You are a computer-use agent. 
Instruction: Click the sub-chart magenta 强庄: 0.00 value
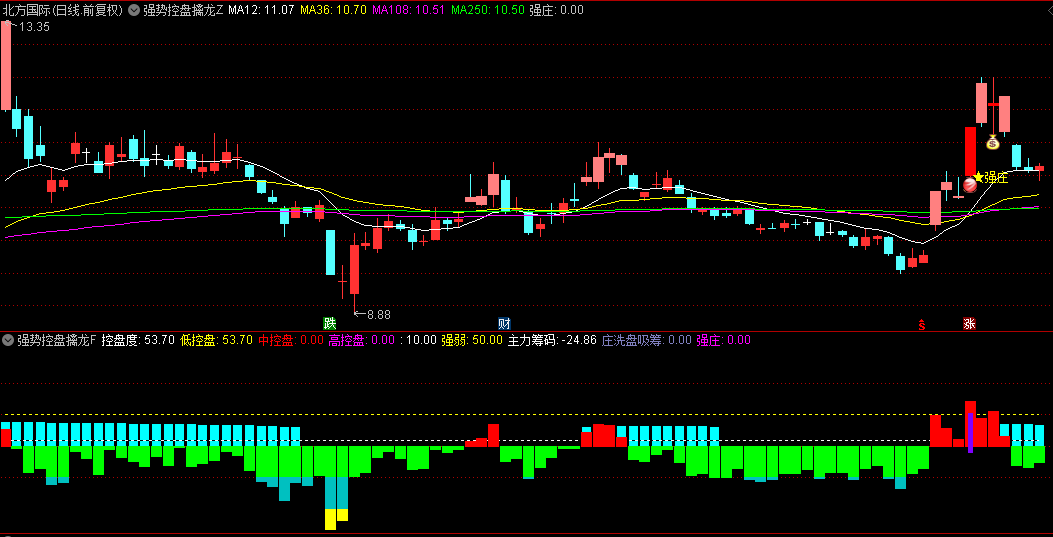click(x=723, y=340)
